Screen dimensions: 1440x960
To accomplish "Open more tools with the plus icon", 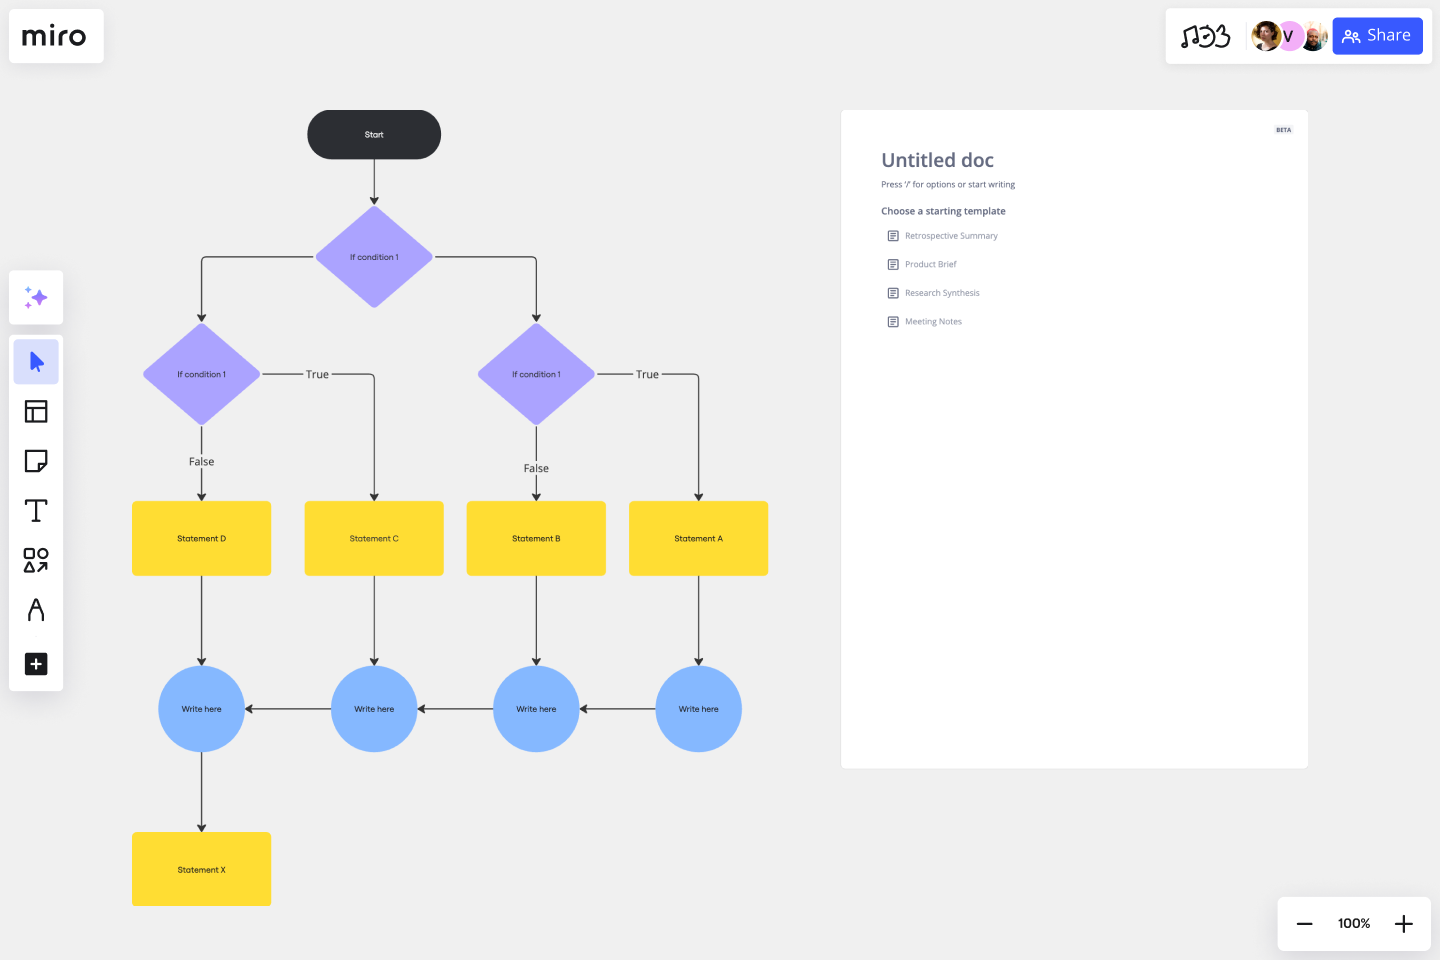I will click(x=36, y=664).
